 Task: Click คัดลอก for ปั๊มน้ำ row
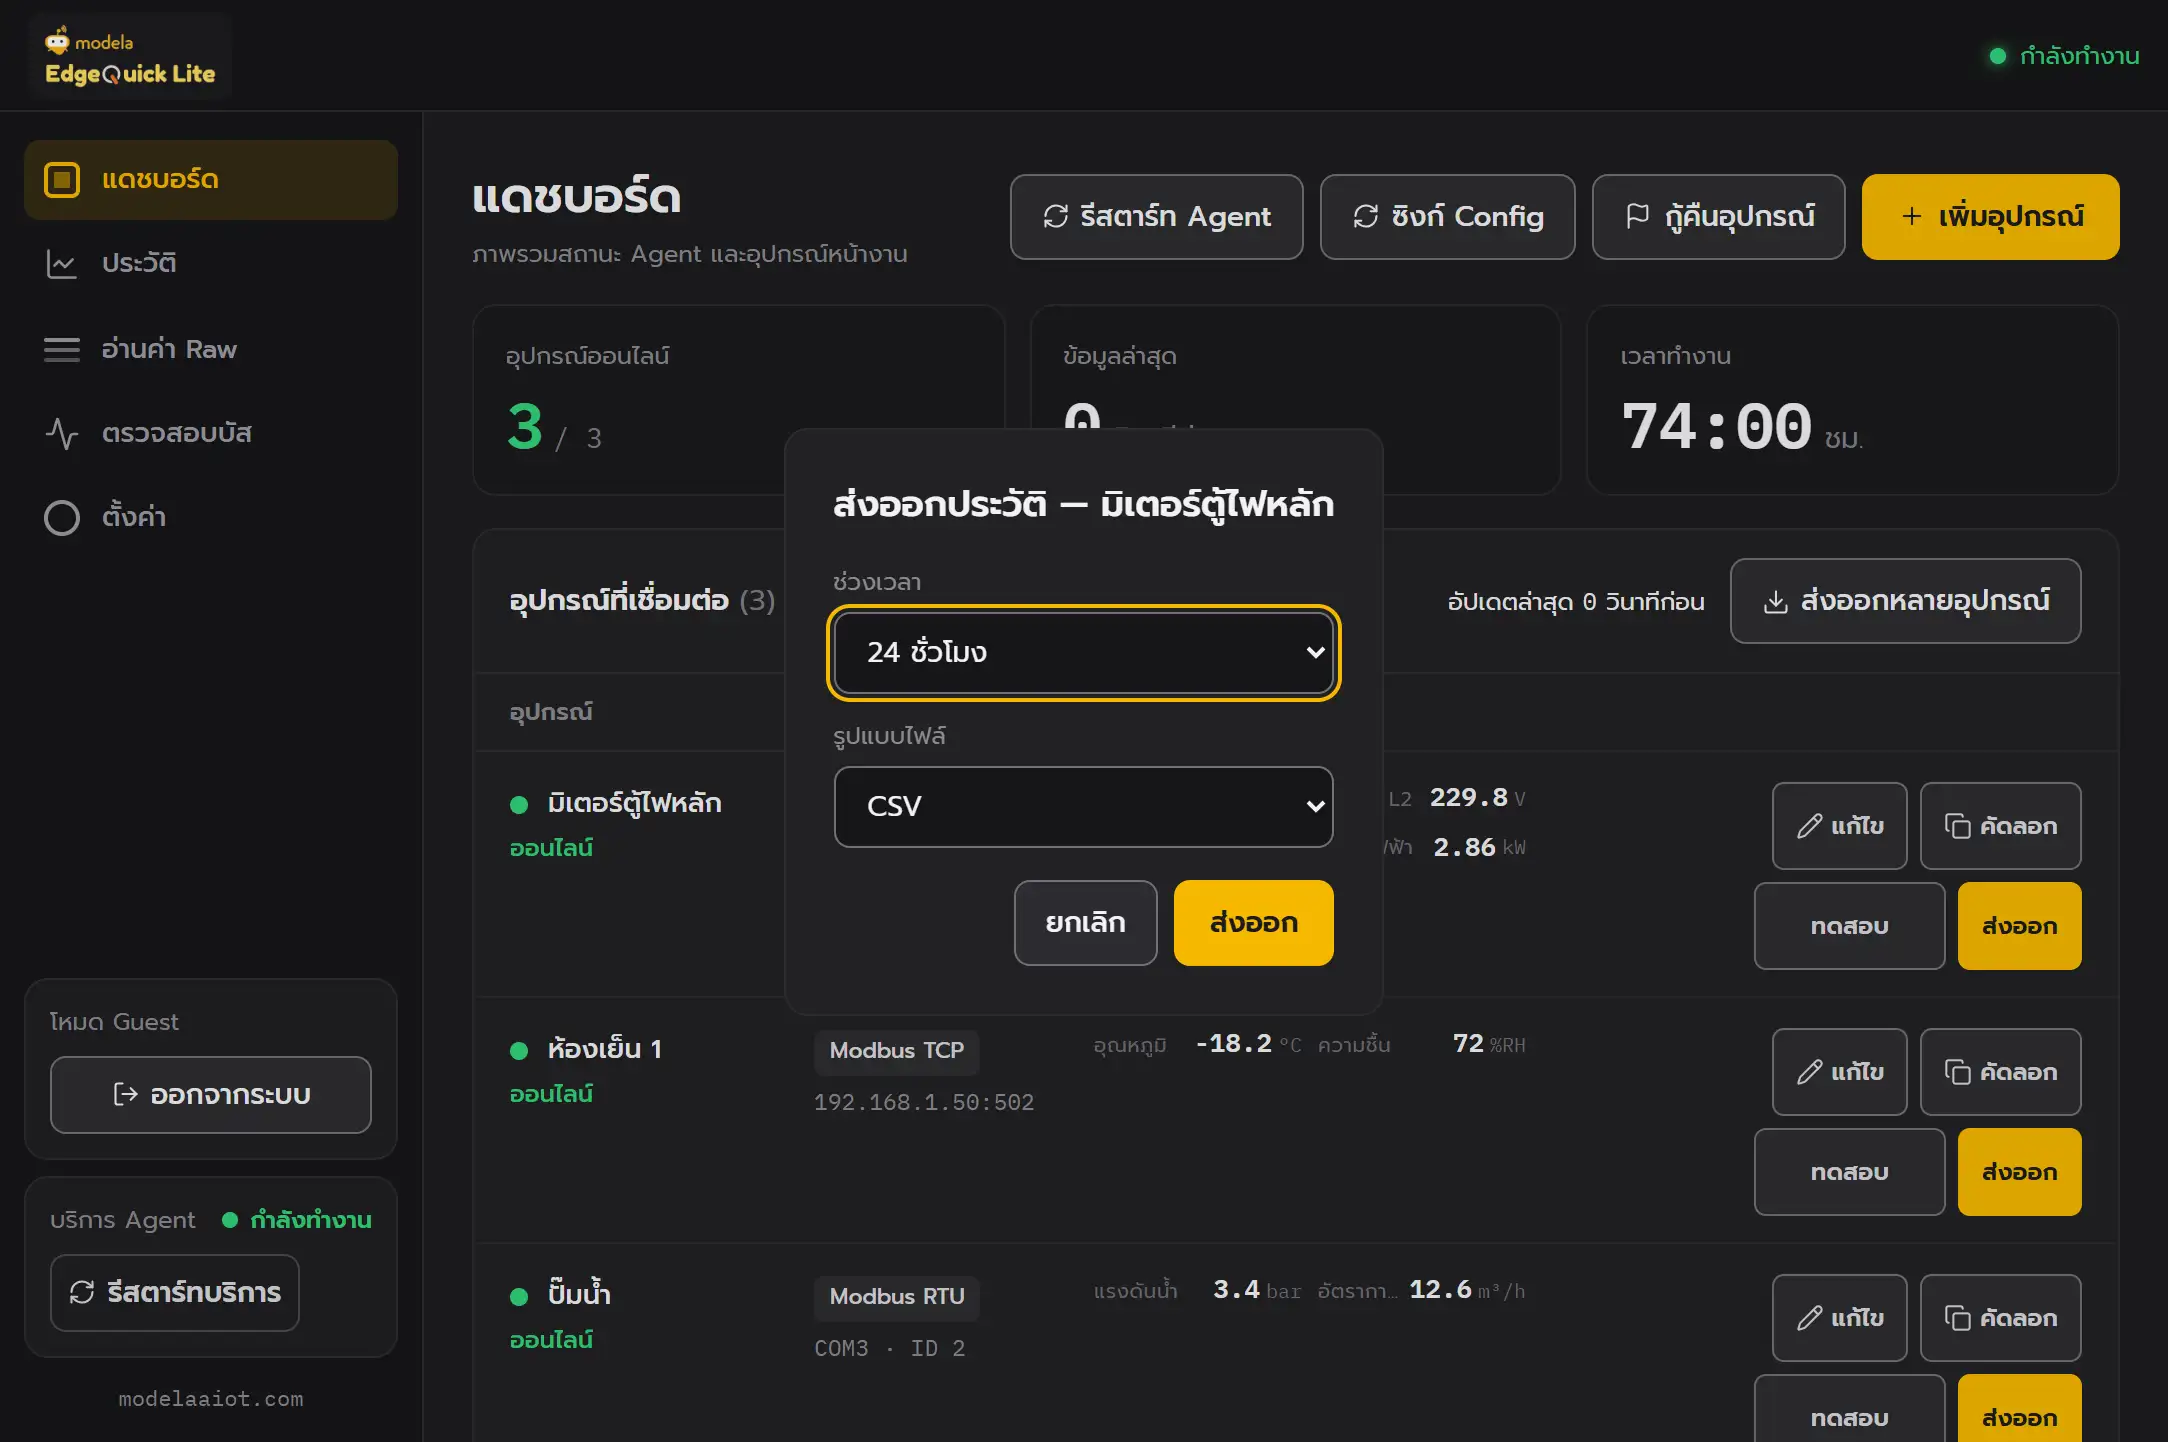2001,1318
